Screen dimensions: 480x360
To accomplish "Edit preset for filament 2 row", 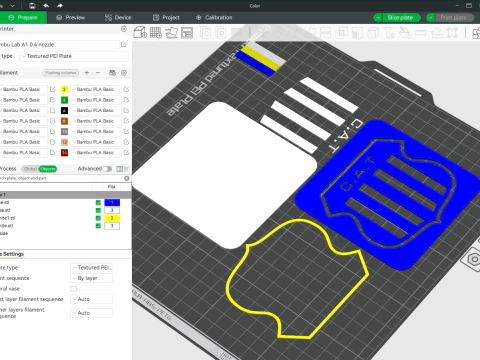I will coord(126,89).
